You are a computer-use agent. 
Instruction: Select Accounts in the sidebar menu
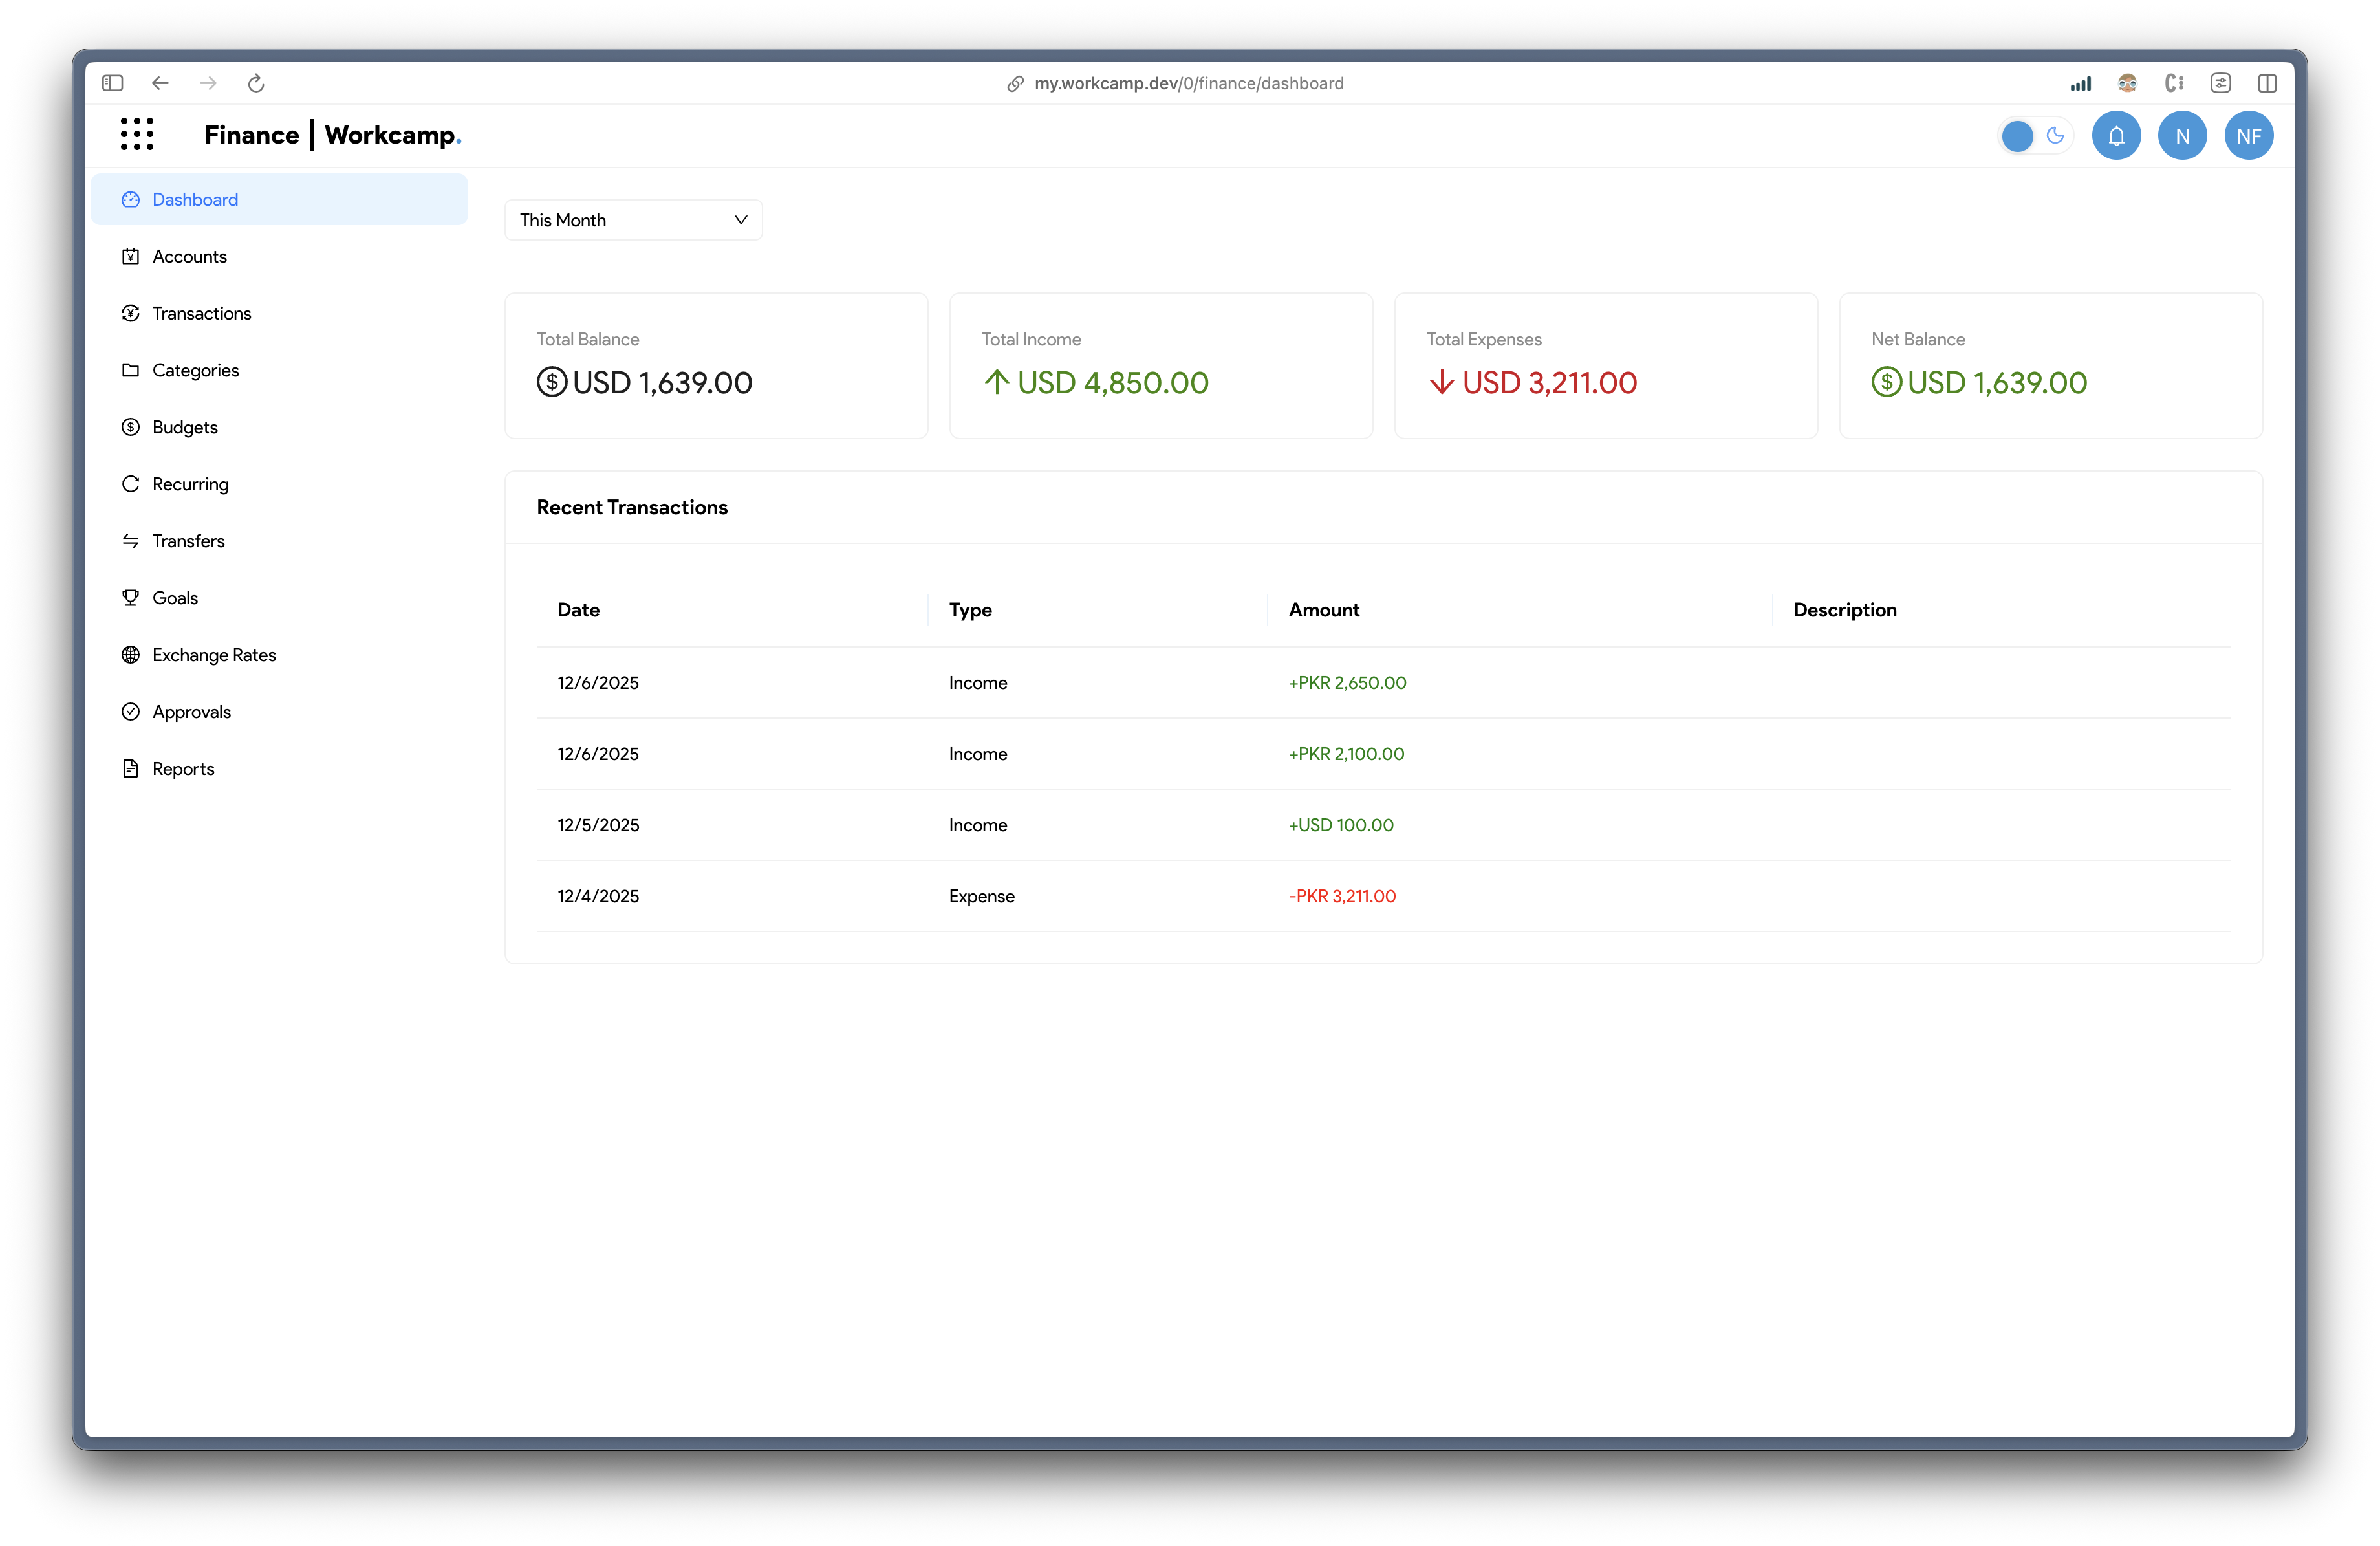(x=189, y=256)
